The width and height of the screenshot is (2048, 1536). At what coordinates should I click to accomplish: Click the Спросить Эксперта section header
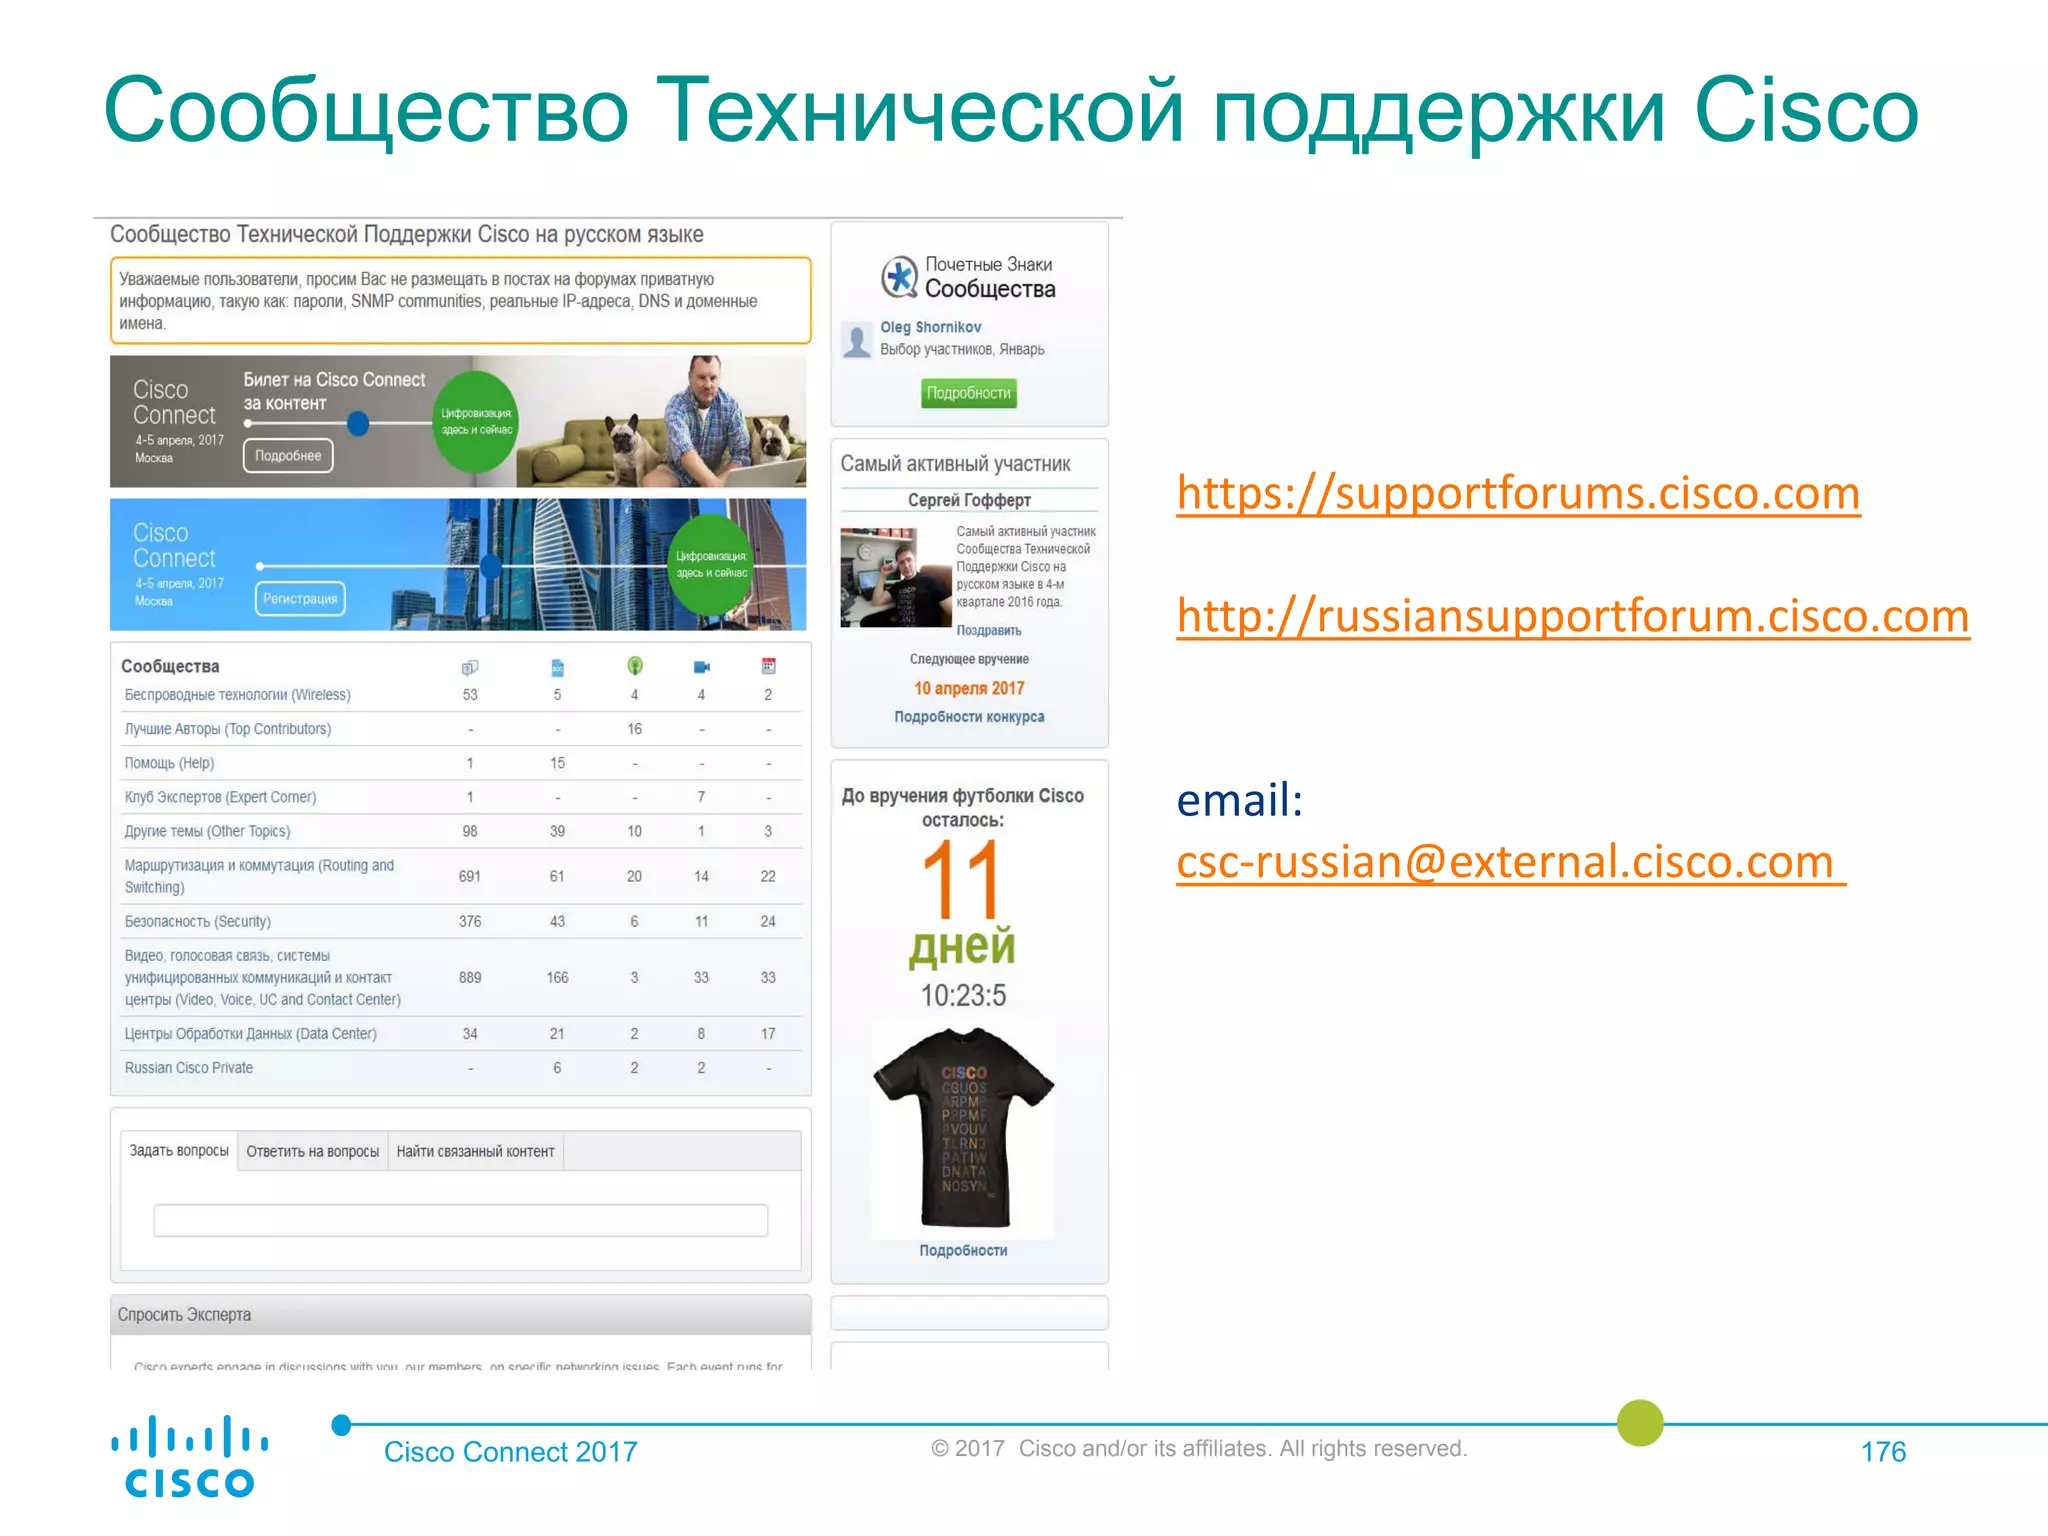pos(460,1314)
